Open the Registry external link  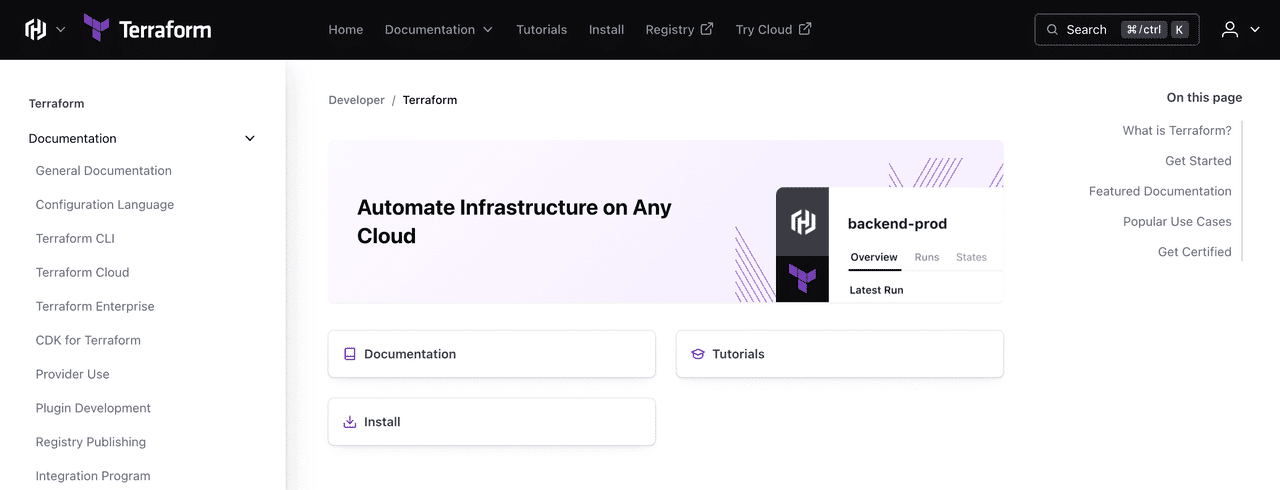click(679, 30)
